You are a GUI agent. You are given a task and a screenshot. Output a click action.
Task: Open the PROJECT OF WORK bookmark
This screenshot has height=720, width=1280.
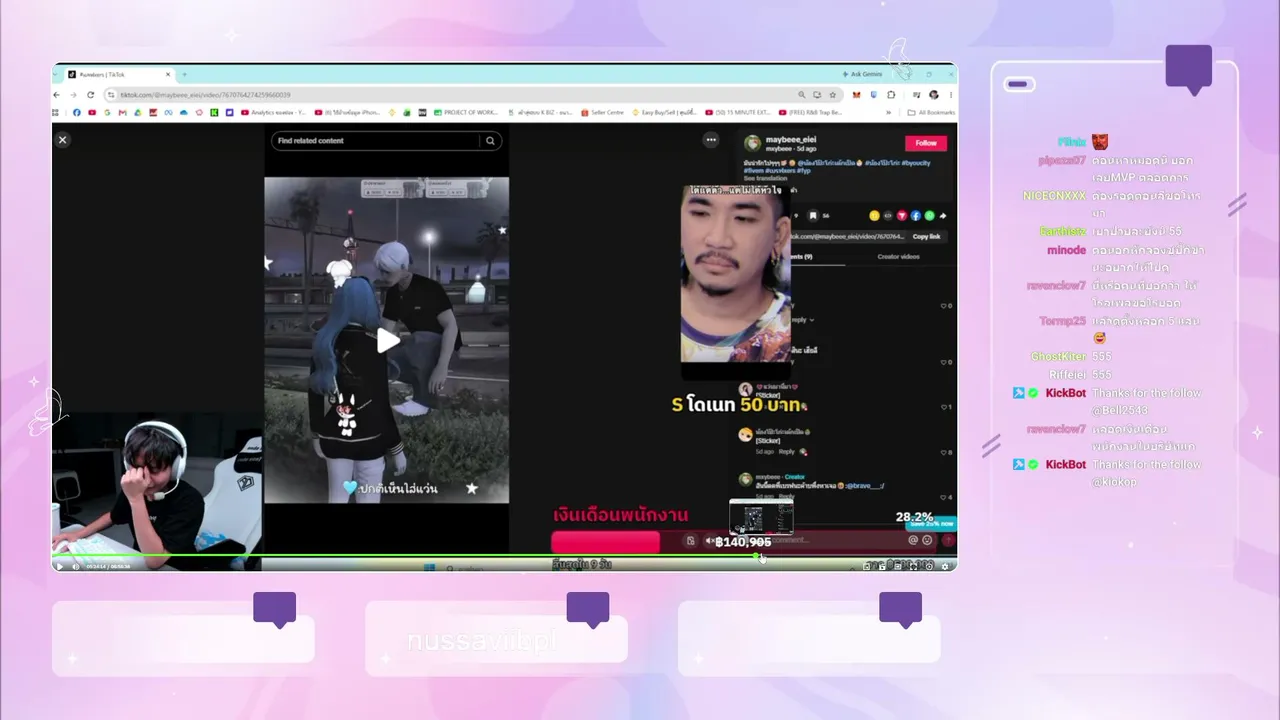click(465, 113)
